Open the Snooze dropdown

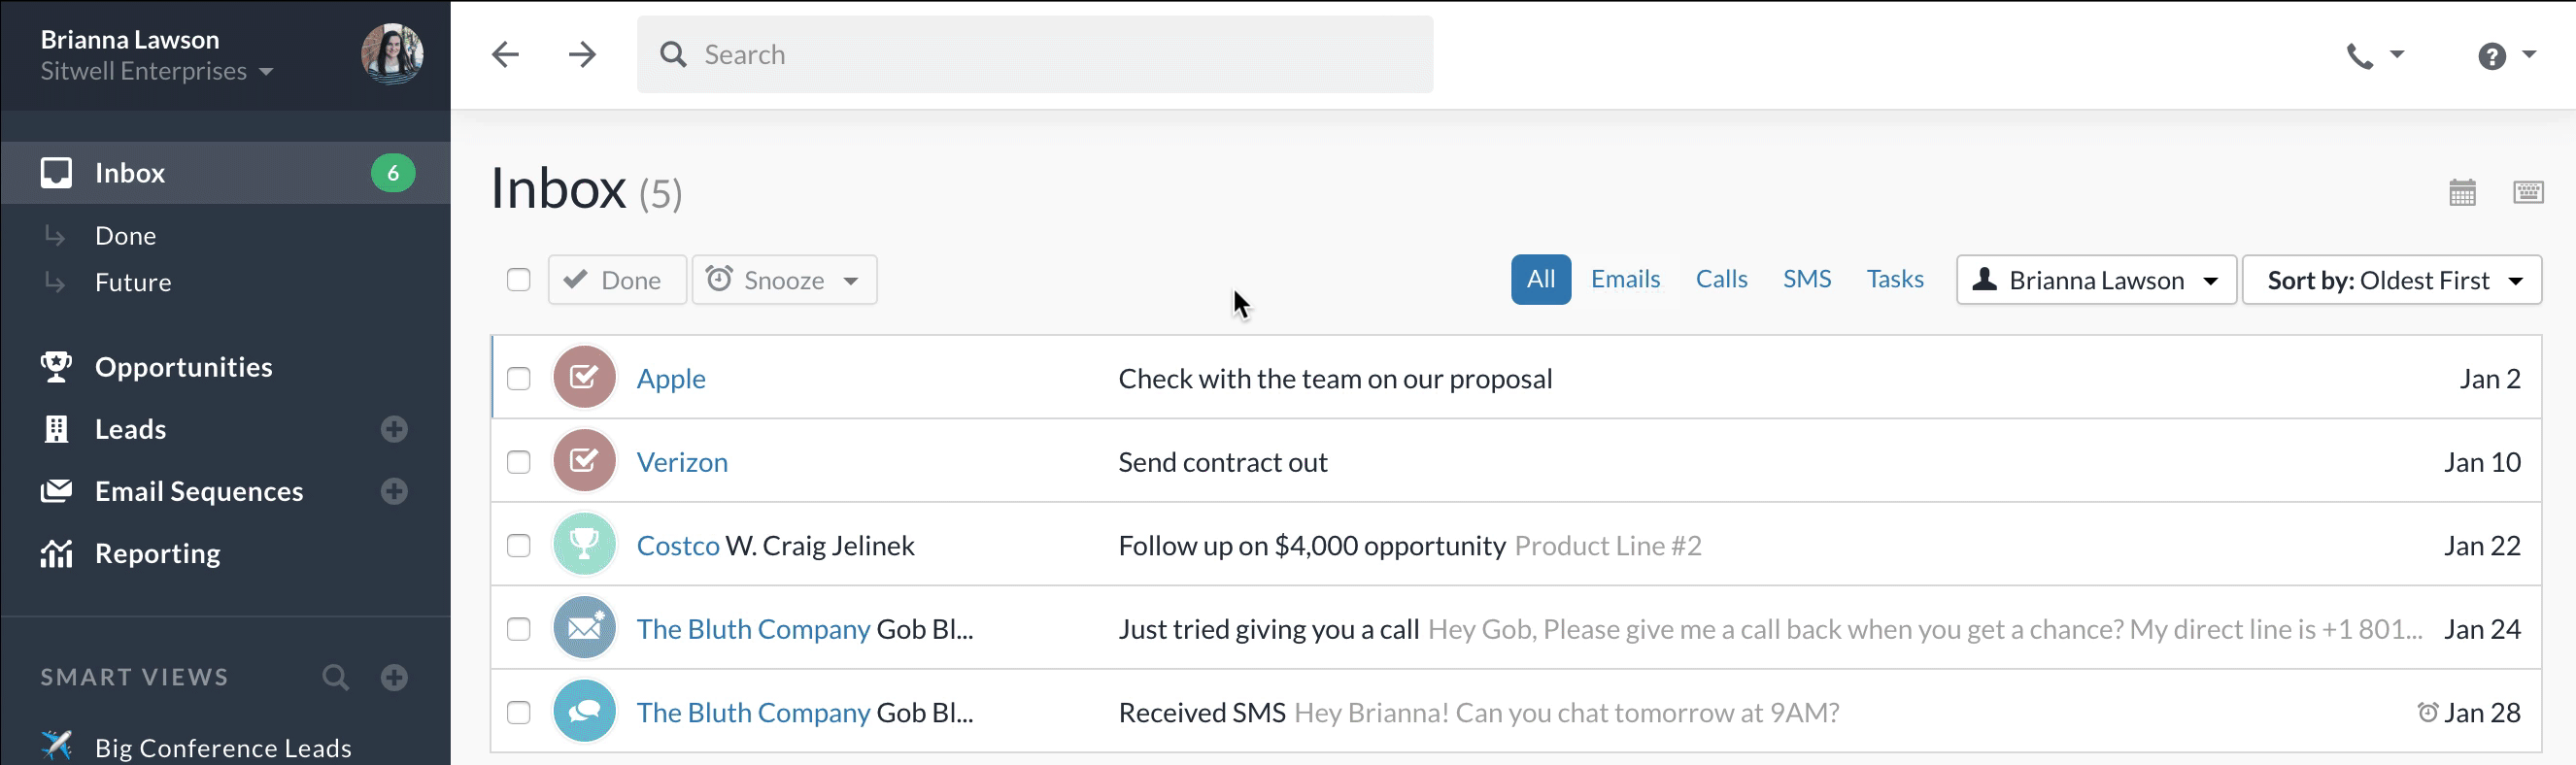pyautogui.click(x=784, y=280)
